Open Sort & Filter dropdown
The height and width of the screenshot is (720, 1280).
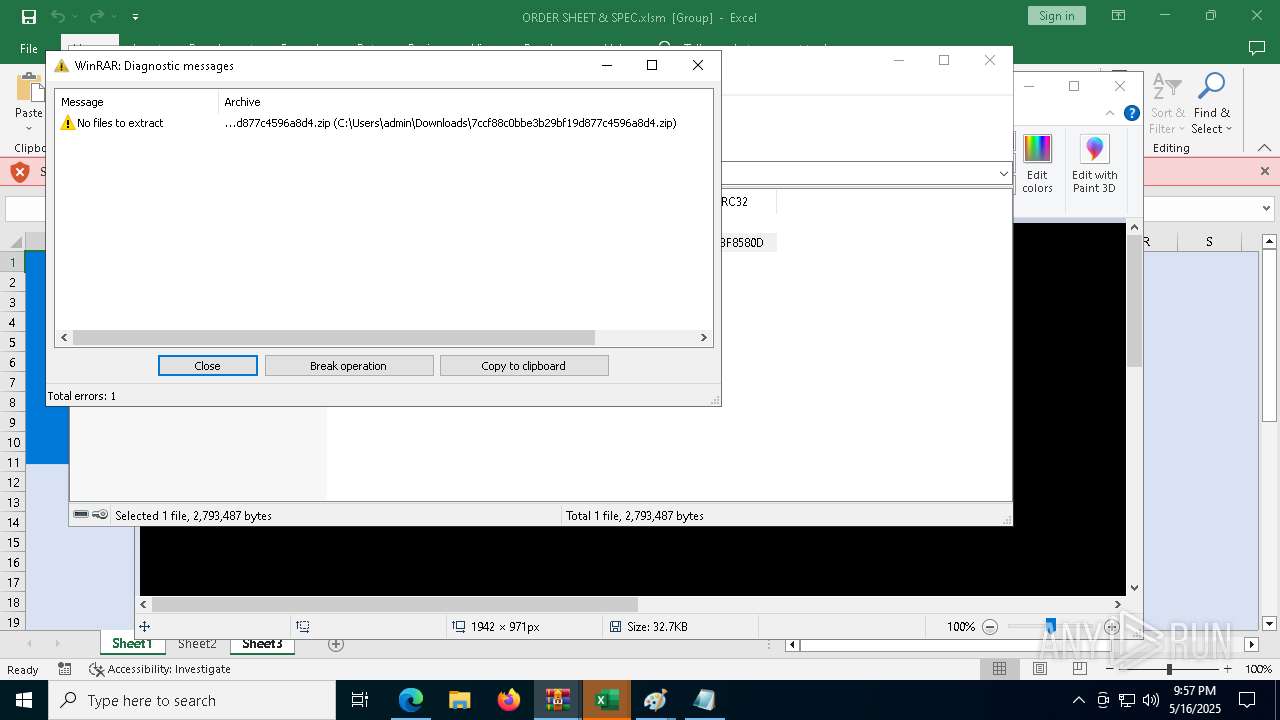1167,103
